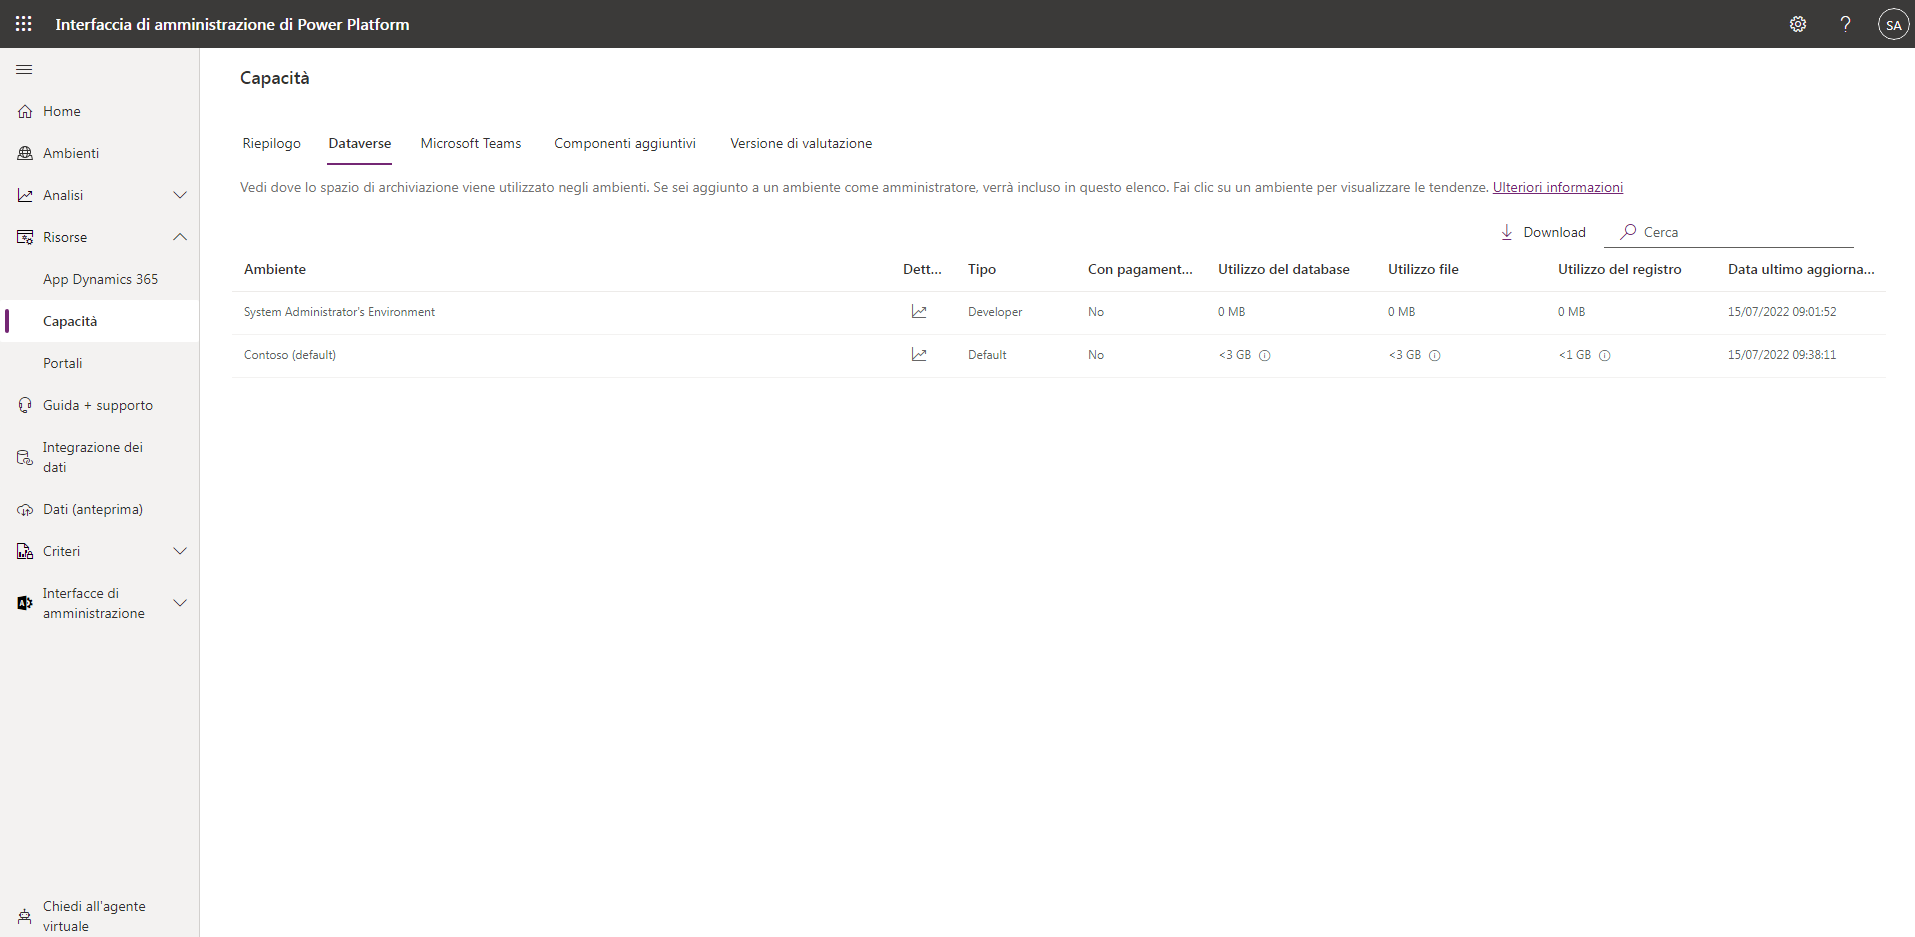Viewport: 1915px width, 937px height.
Task: Open Guida + supporto page
Action: (100, 405)
